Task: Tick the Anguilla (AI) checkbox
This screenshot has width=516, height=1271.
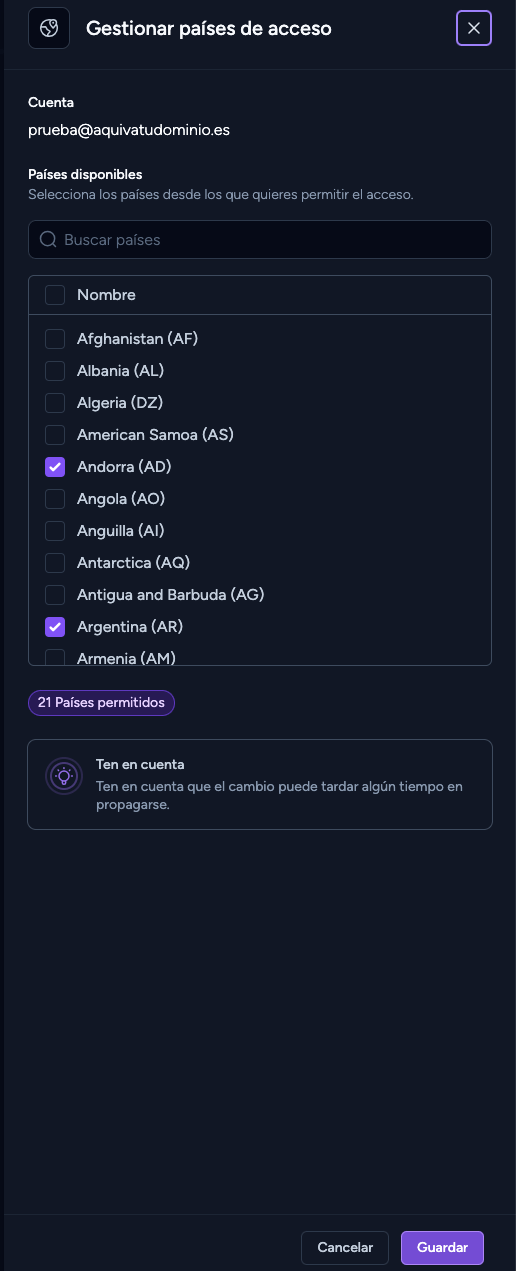Action: (55, 531)
